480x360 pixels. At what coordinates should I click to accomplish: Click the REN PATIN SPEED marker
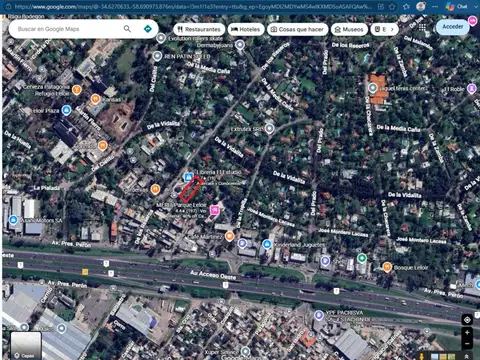(157, 56)
